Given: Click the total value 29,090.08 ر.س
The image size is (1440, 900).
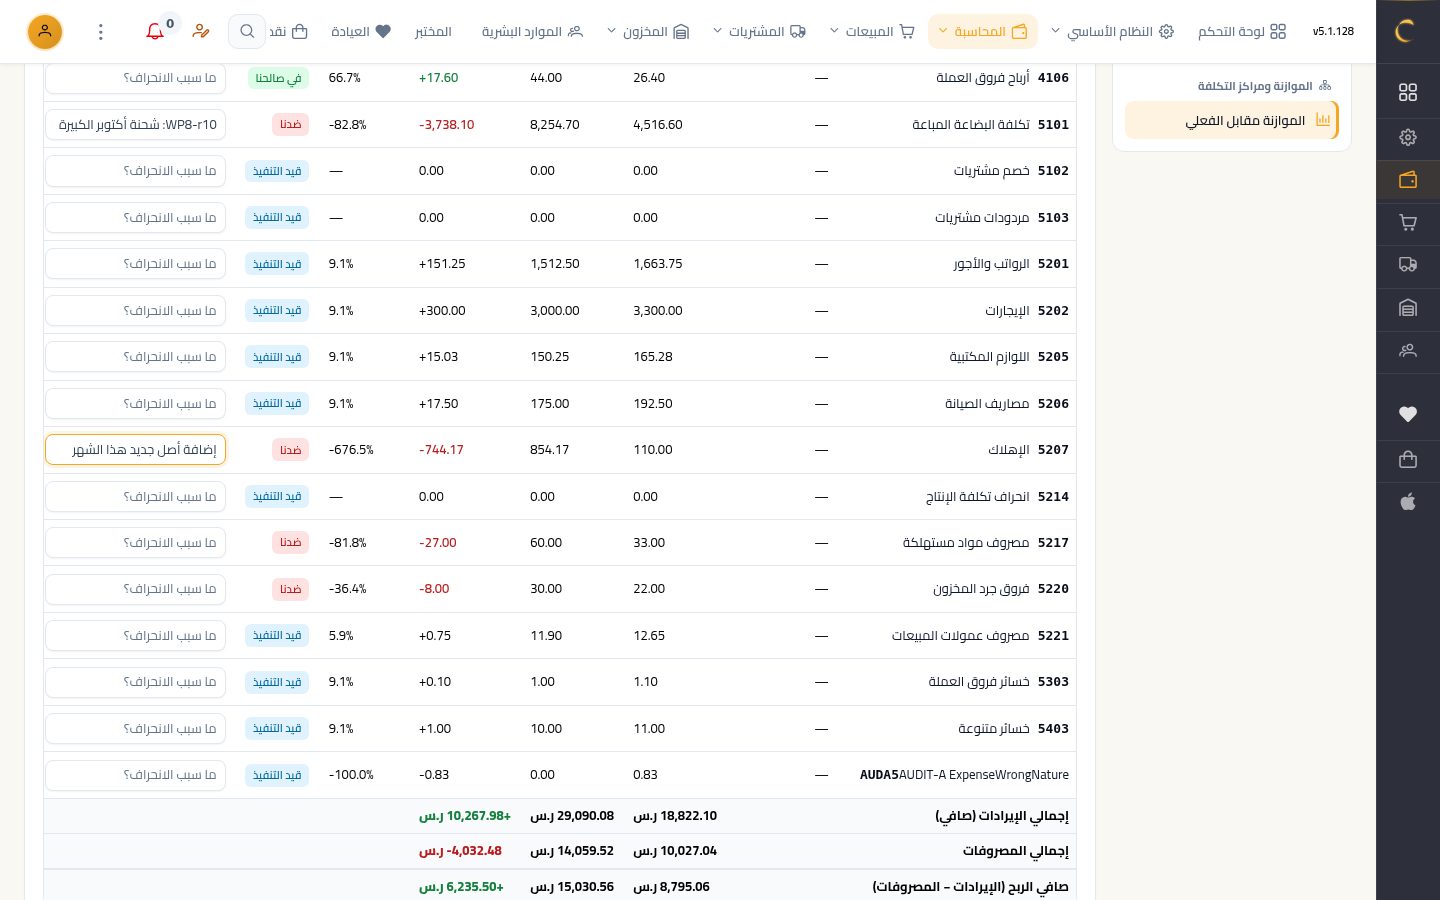Looking at the screenshot, I should pyautogui.click(x=572, y=816).
